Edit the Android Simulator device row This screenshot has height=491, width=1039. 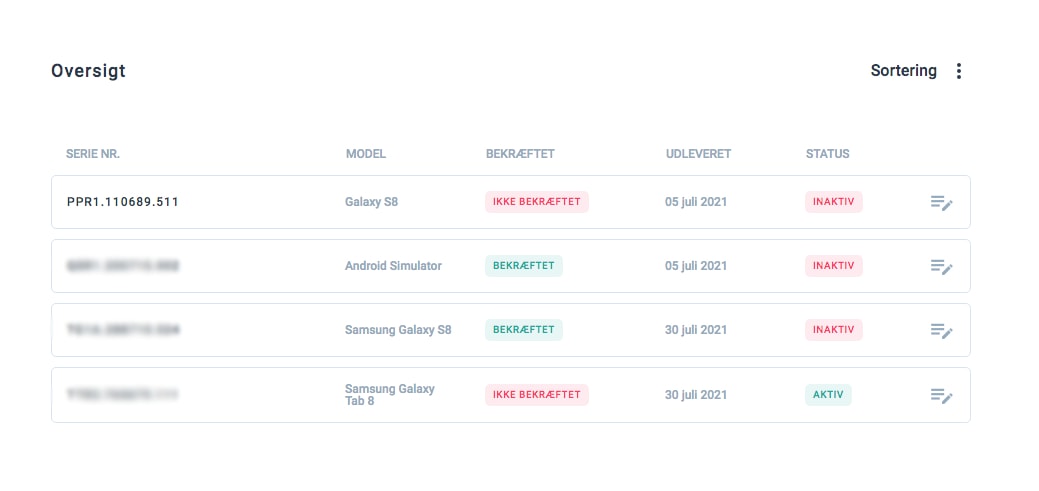tap(941, 266)
